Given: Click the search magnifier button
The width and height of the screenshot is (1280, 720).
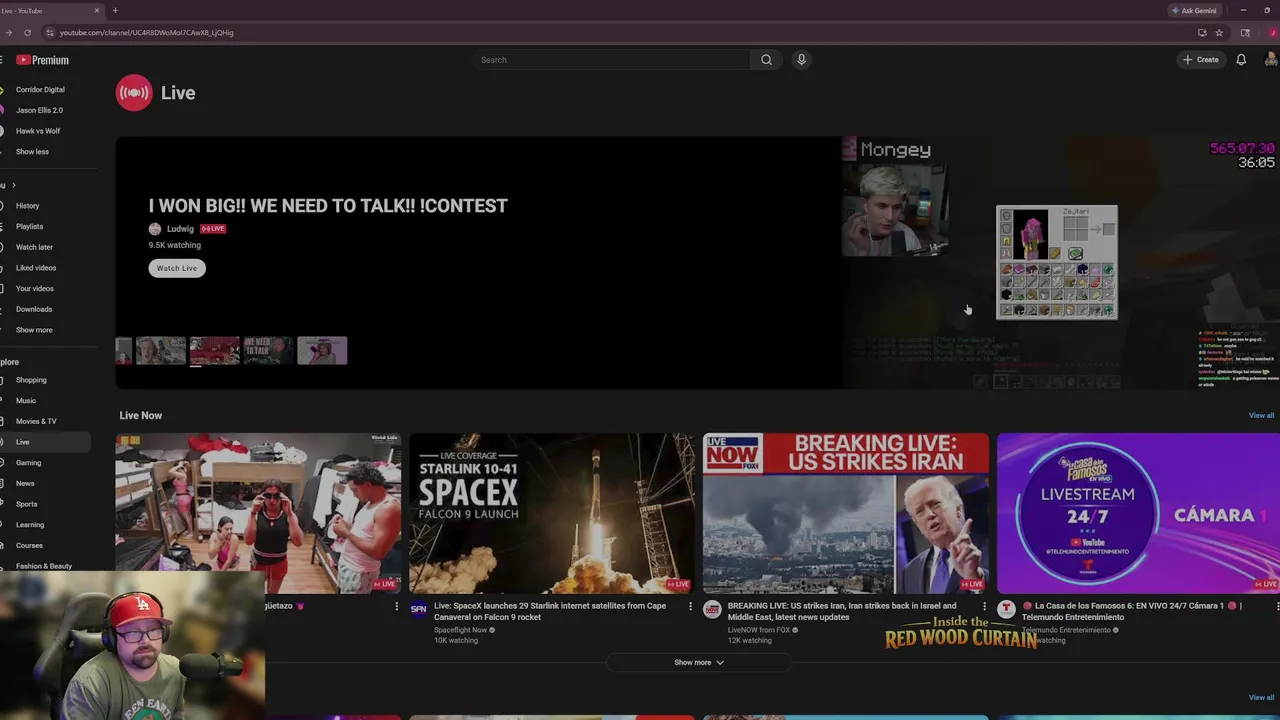Looking at the screenshot, I should click(x=766, y=60).
